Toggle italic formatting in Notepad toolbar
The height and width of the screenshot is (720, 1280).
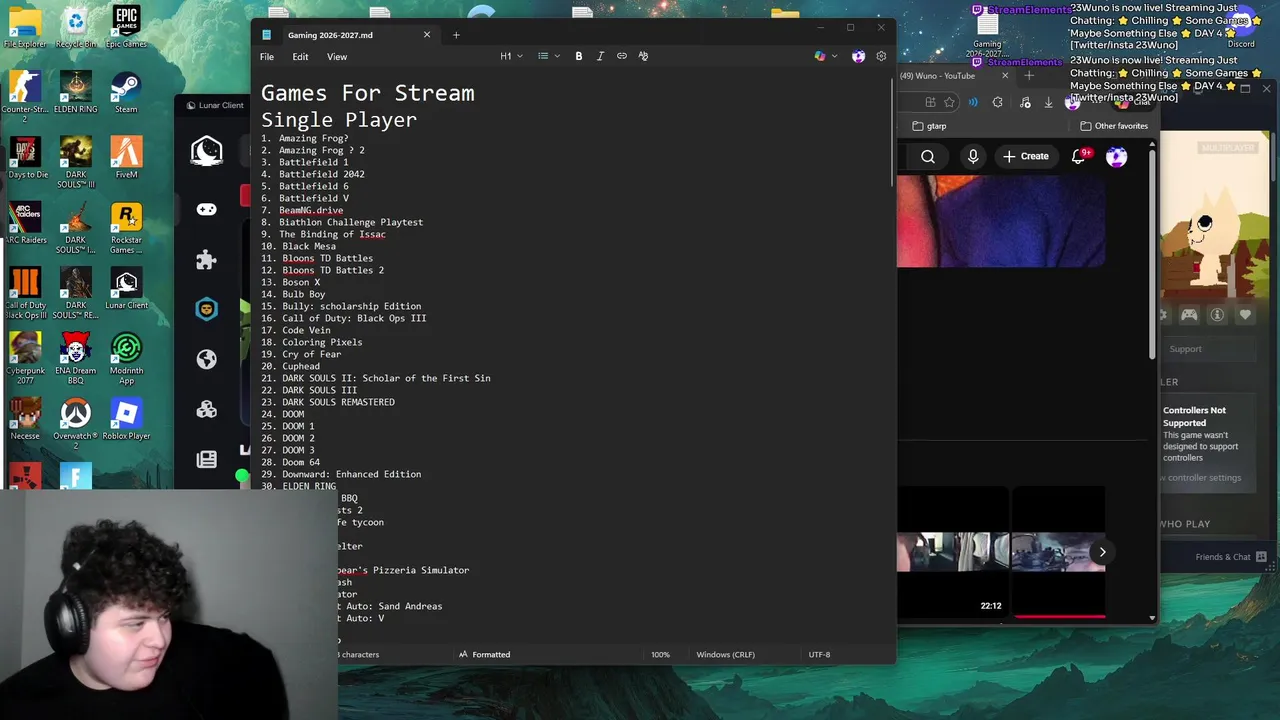point(600,56)
